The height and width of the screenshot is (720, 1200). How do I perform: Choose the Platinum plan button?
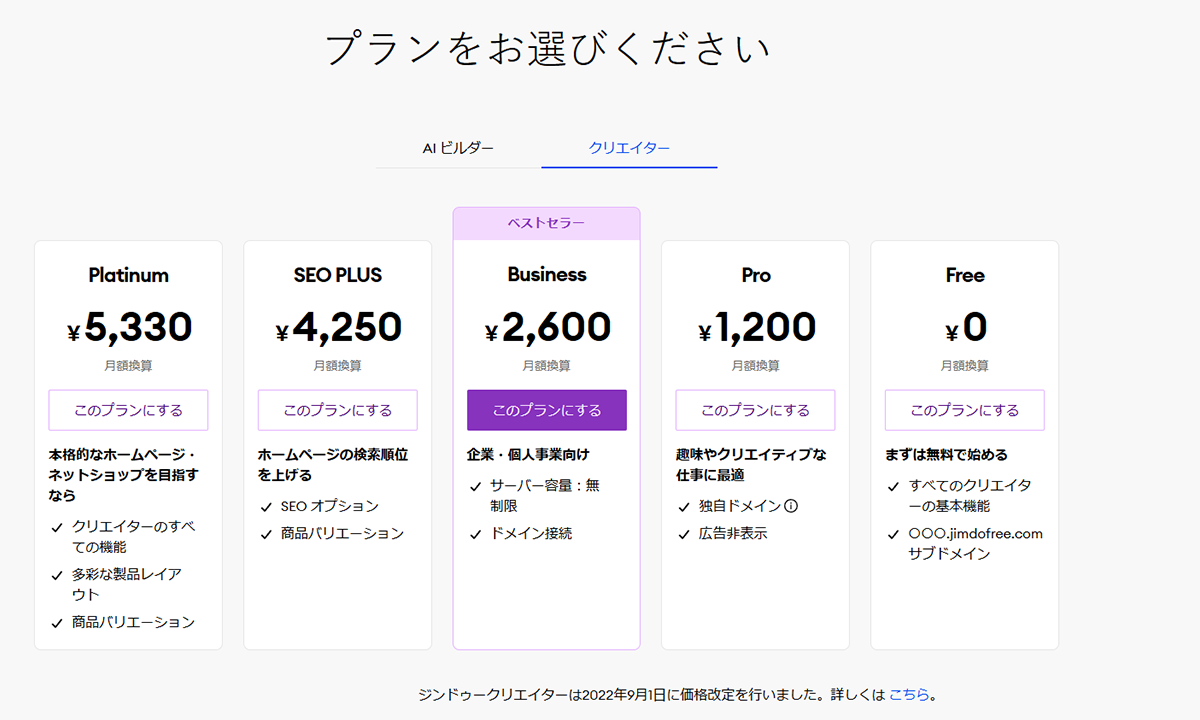tap(128, 410)
